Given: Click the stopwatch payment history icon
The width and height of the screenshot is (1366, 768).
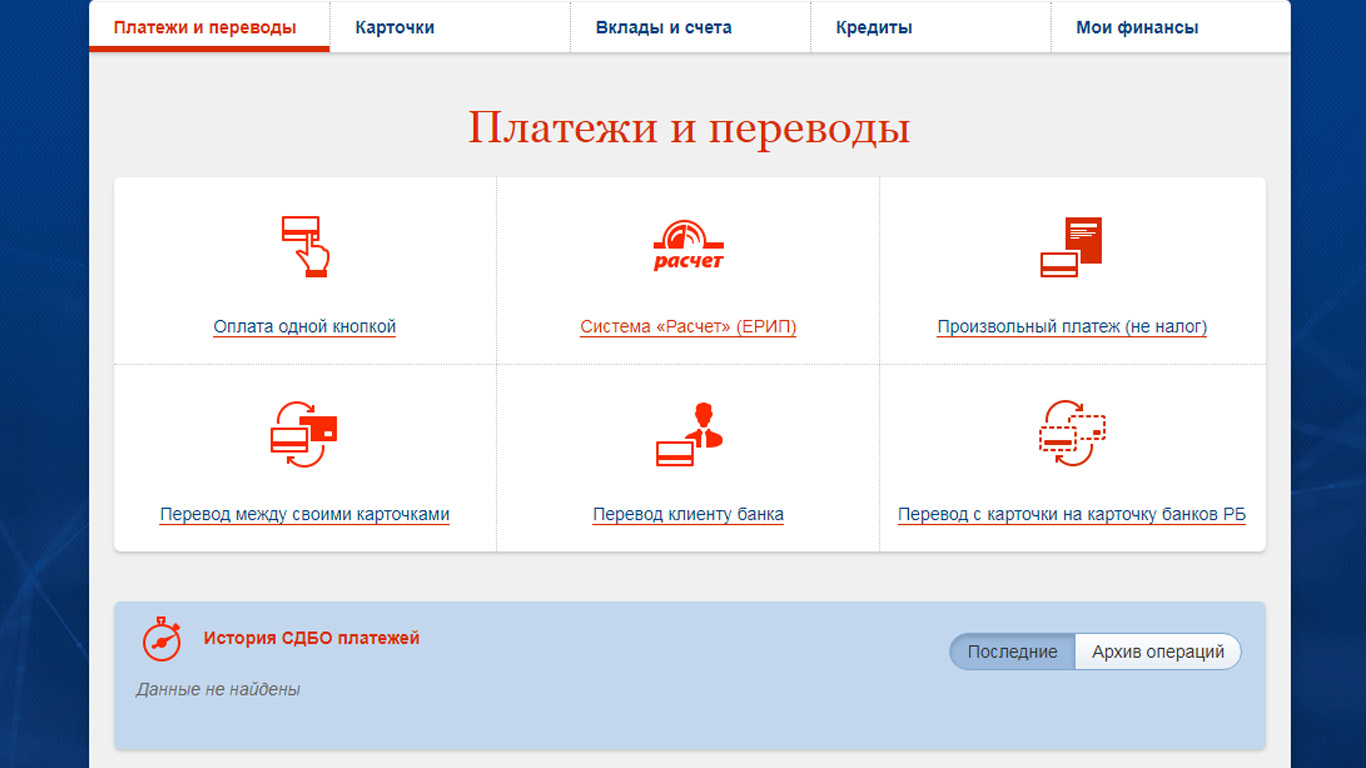Looking at the screenshot, I should [161, 639].
